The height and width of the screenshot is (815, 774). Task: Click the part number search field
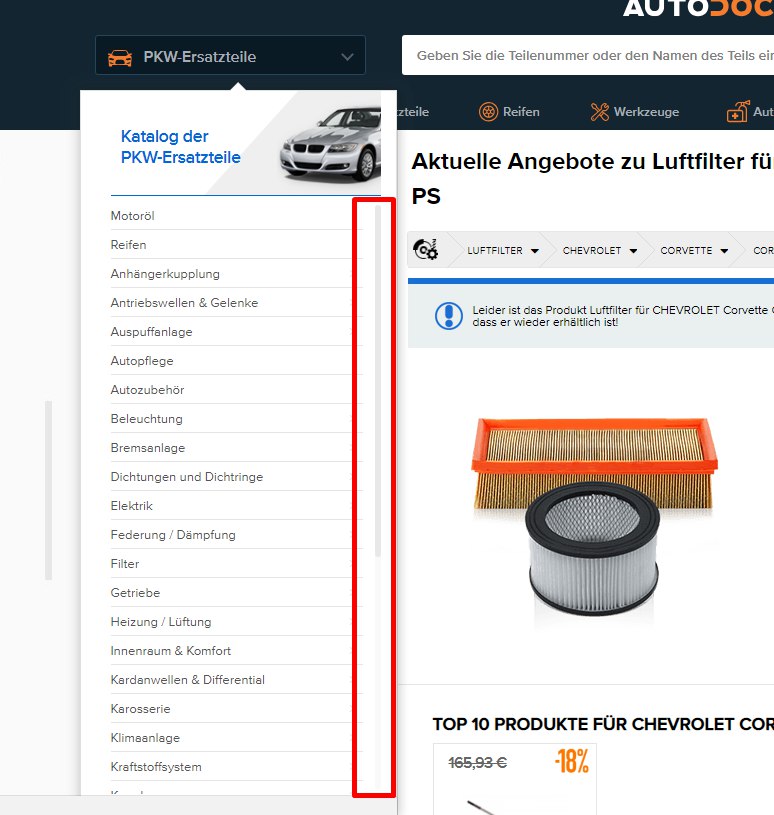tap(588, 56)
